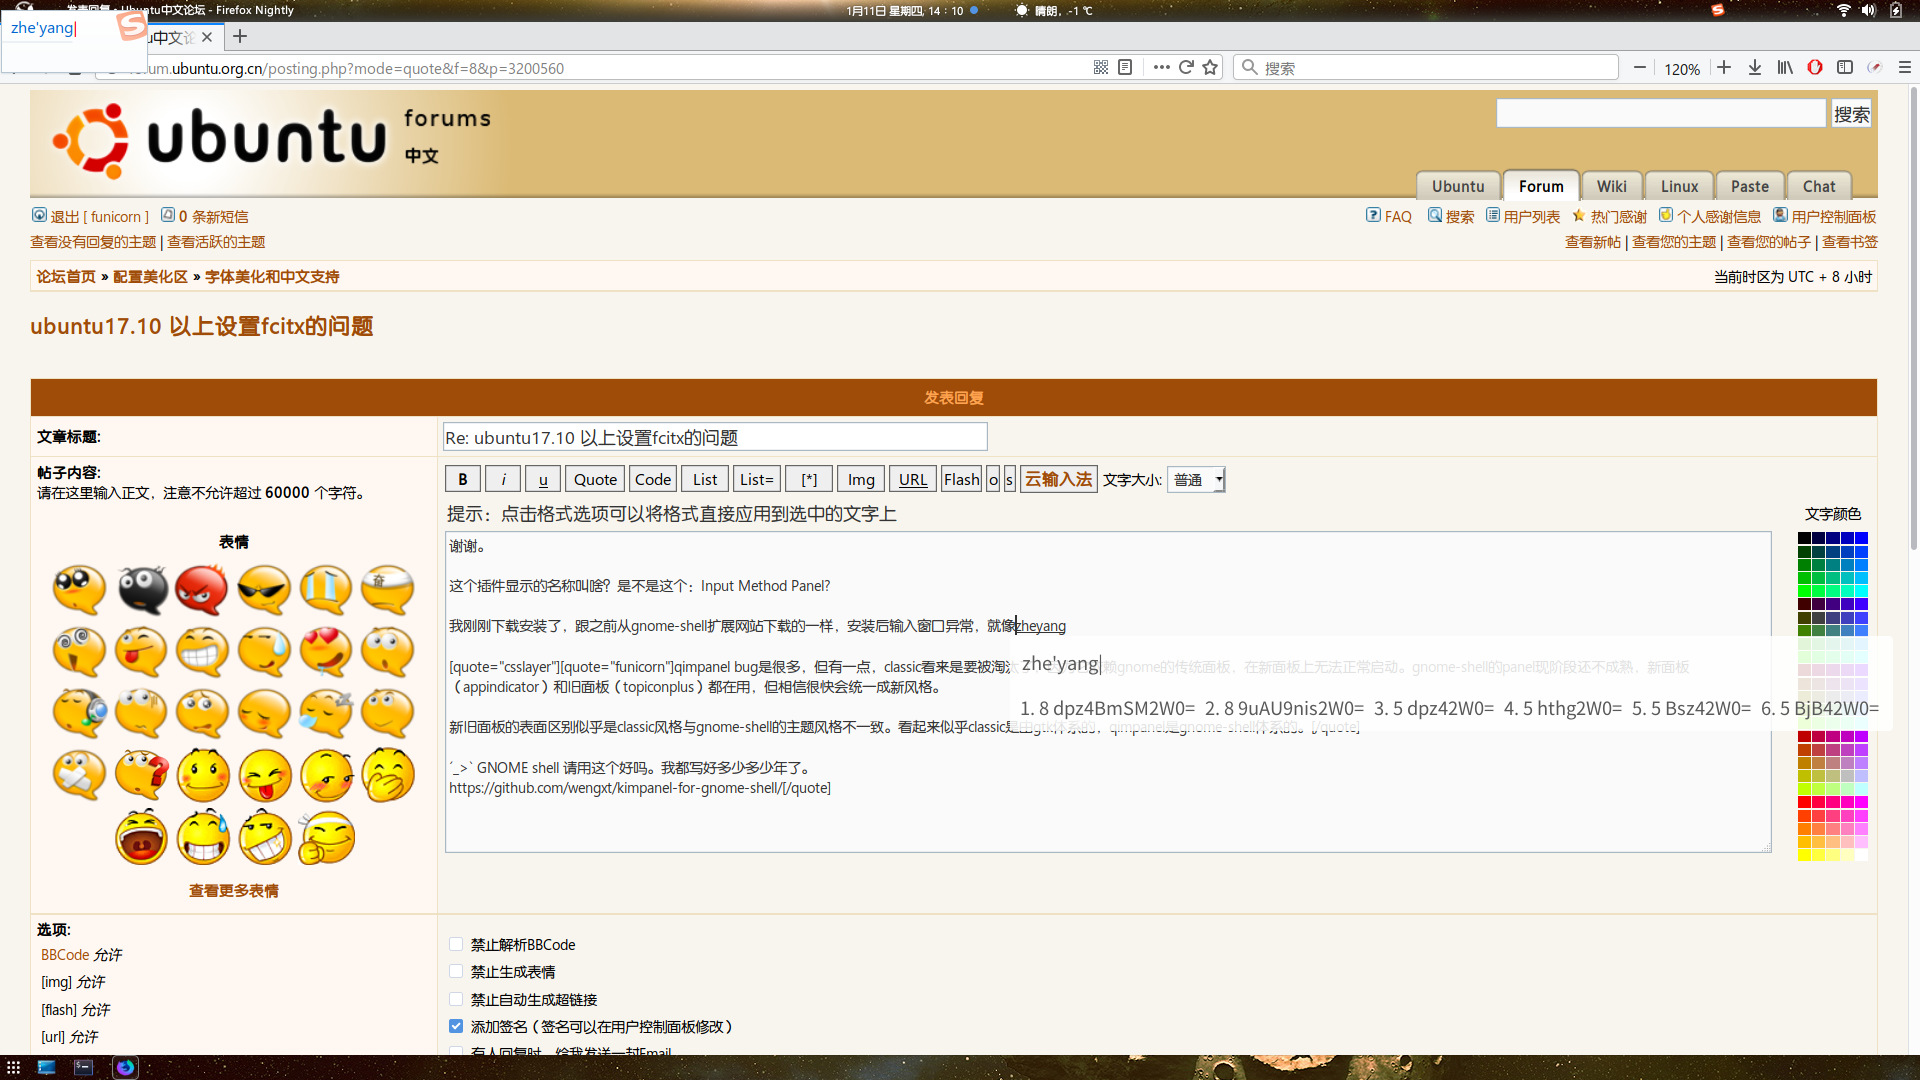Open a new browser tab
1920x1080 pixels.
240,37
